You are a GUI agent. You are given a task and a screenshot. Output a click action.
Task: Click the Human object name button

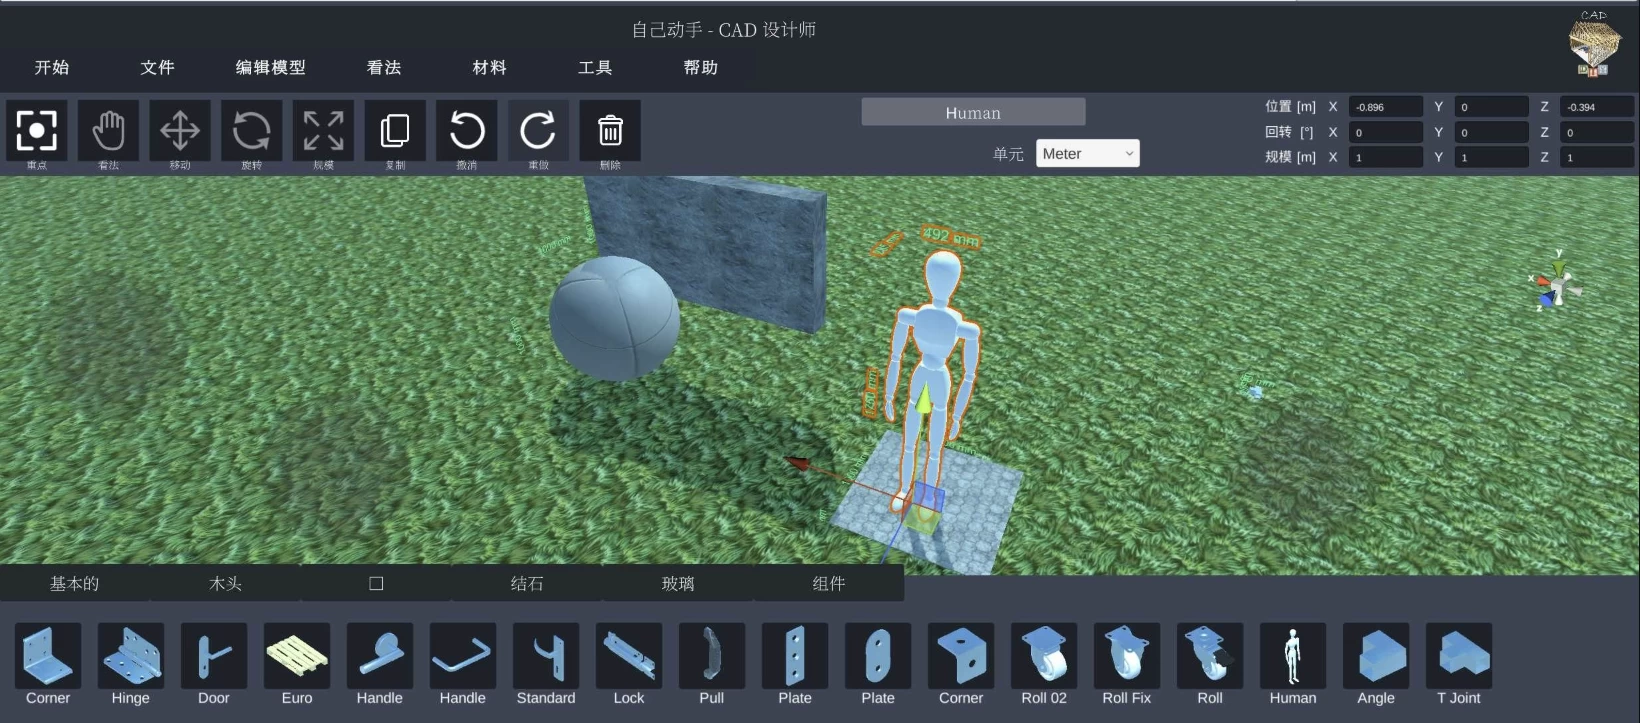tap(973, 113)
